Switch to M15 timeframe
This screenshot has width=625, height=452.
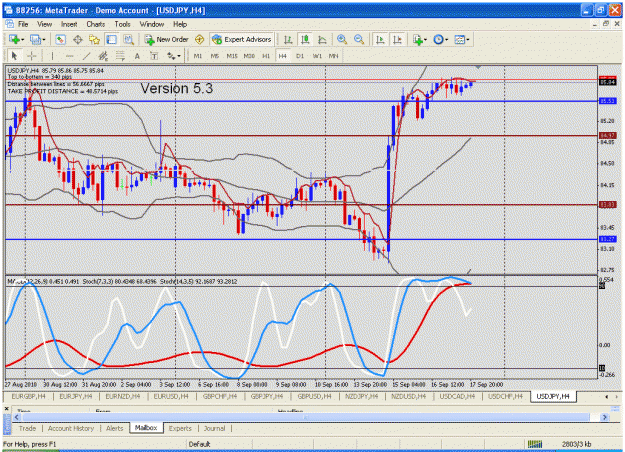click(x=232, y=56)
